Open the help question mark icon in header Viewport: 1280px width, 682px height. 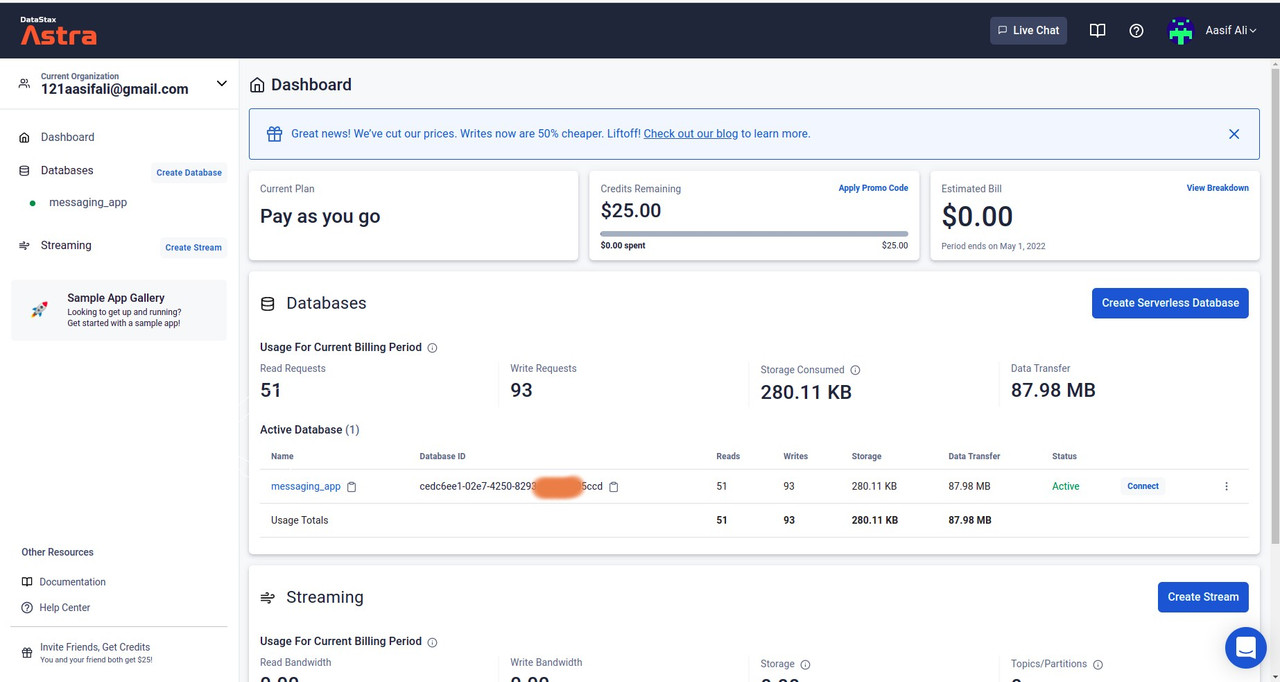click(1136, 31)
